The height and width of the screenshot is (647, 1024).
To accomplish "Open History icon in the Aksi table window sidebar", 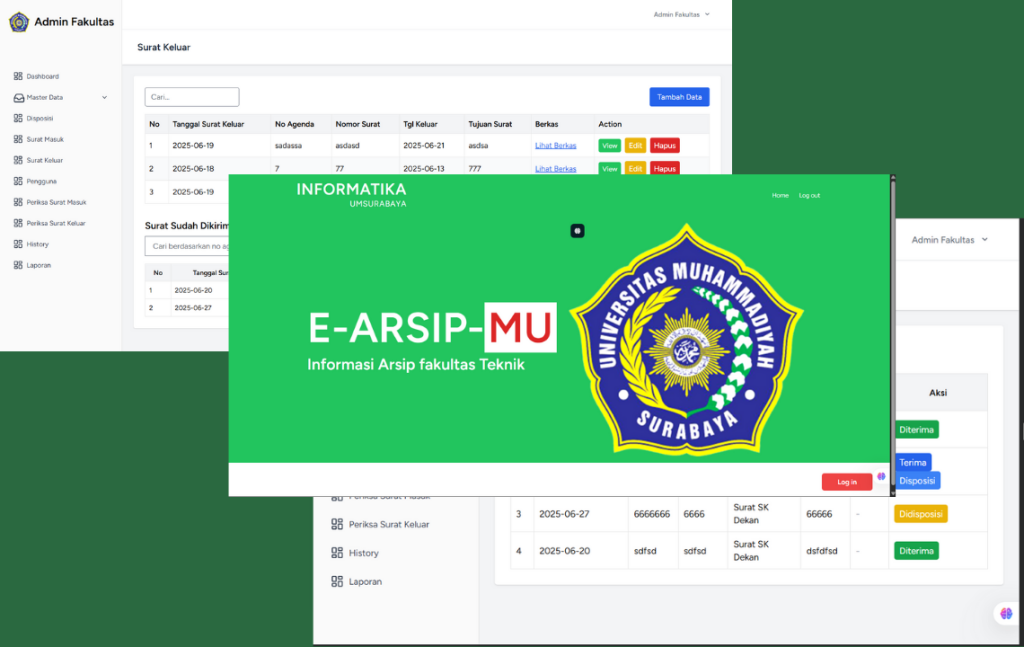I will click(x=337, y=553).
